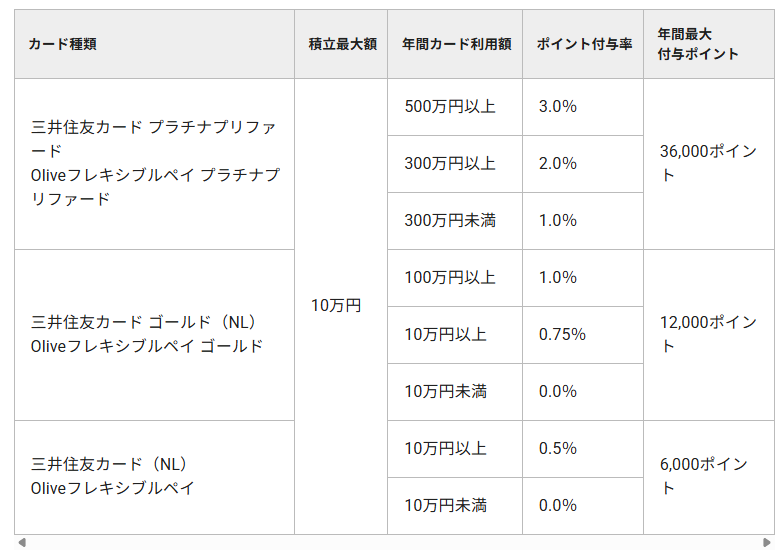Select the 300万円未満 usage cell

(x=455, y=220)
